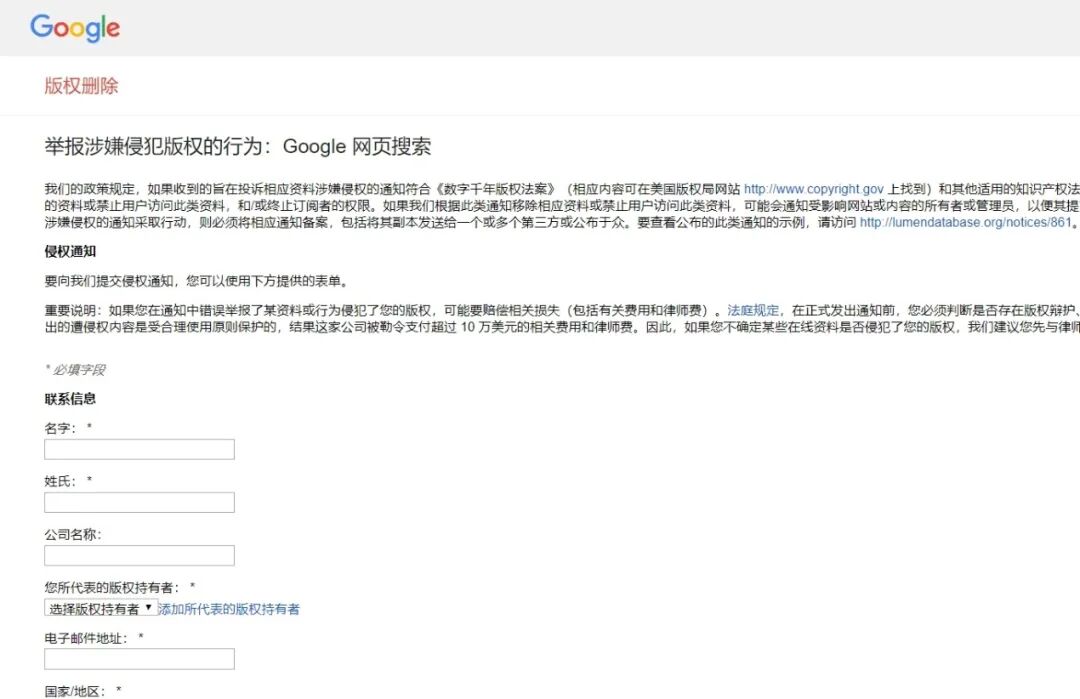
Task: Click inside the 名字 first name field
Action: [x=138, y=449]
